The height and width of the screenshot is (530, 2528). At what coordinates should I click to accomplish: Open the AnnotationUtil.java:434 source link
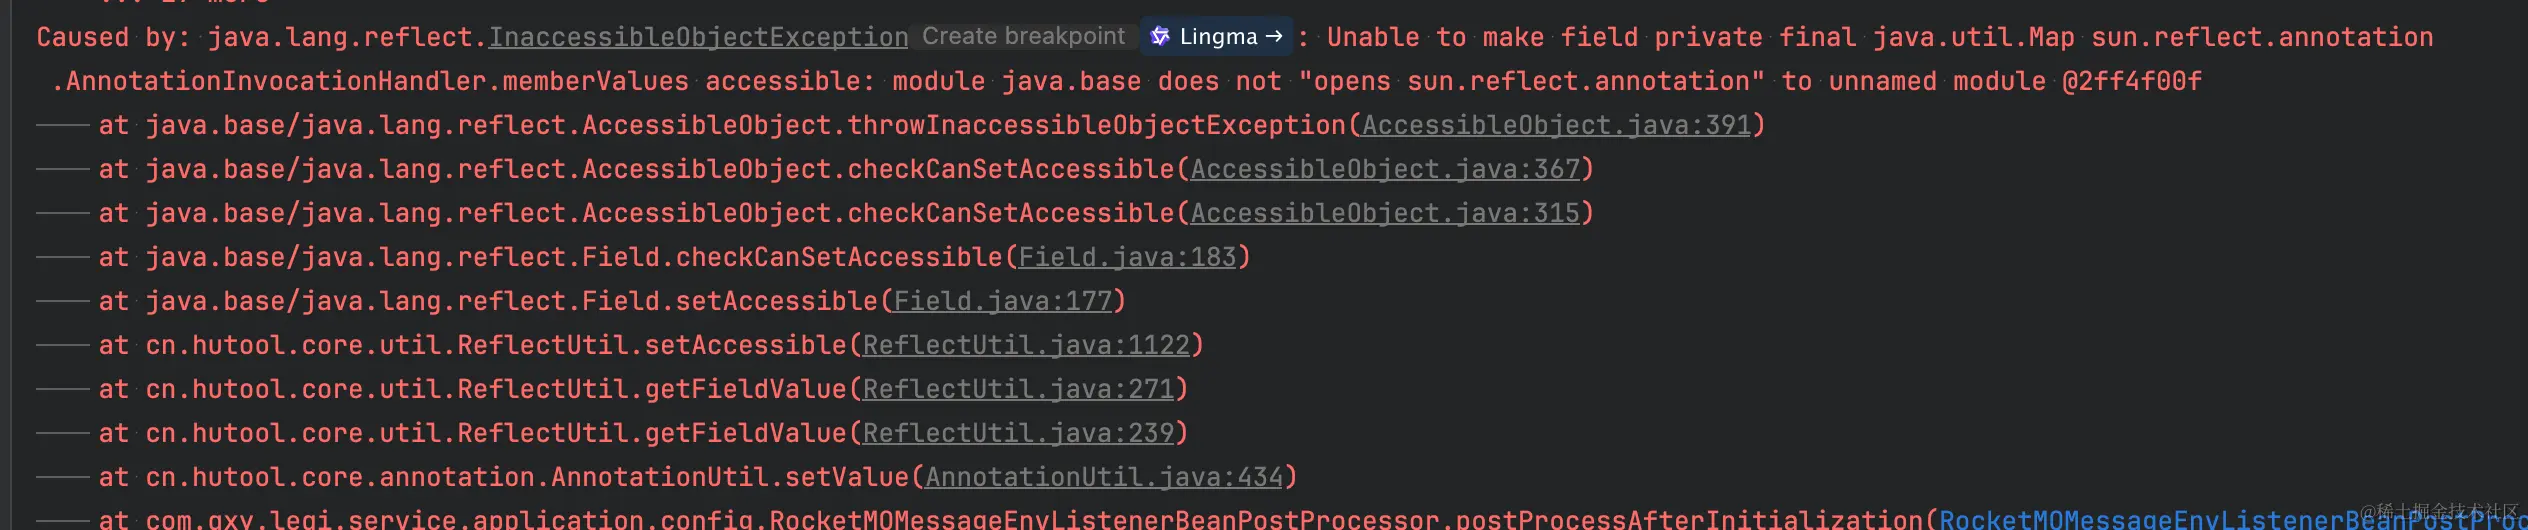pos(1104,478)
